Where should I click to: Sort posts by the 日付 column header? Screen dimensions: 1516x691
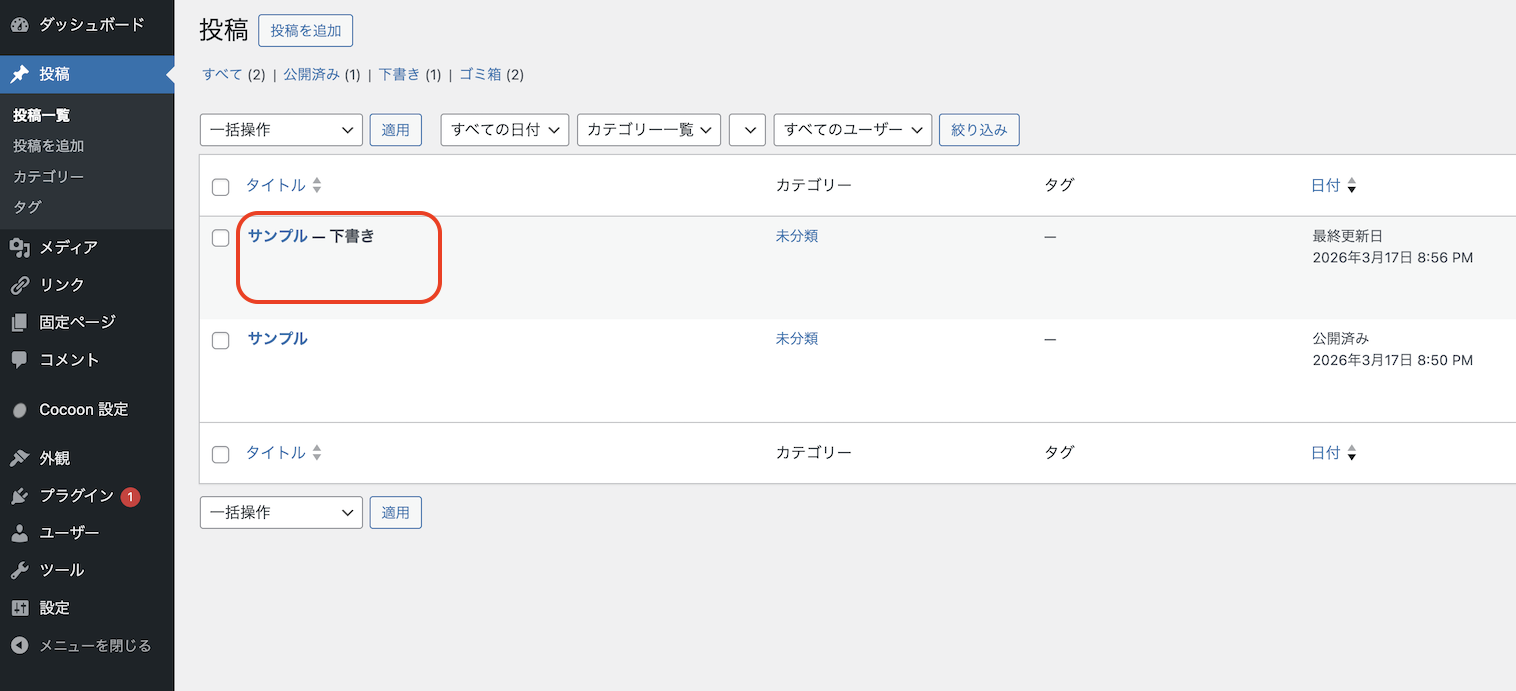click(1325, 186)
